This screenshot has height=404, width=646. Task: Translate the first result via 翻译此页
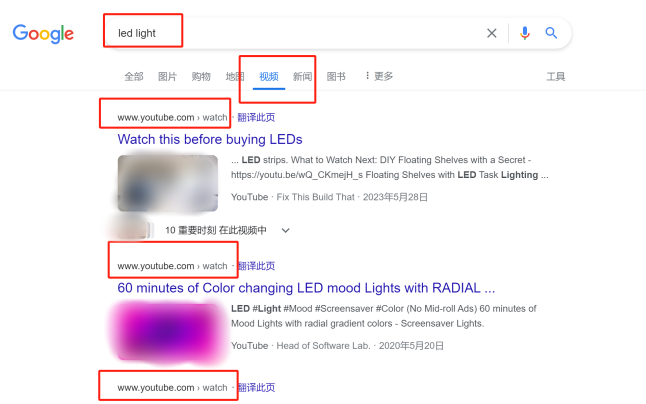pos(256,117)
